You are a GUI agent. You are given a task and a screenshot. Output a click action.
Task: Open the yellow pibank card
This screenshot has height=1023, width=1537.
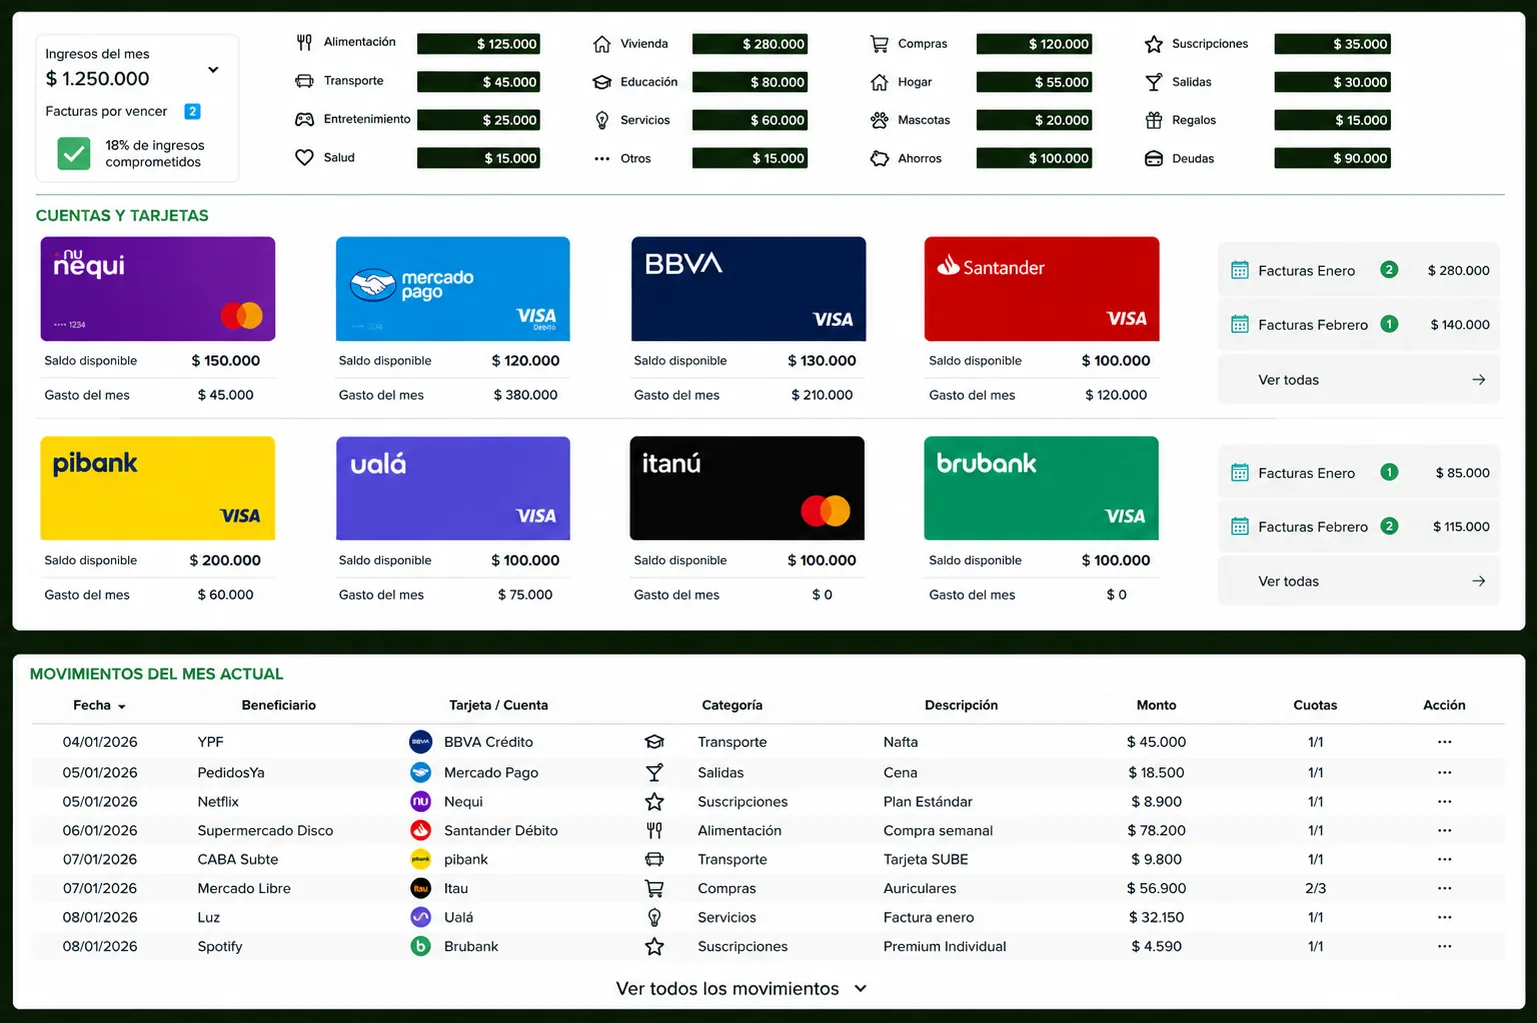coord(158,488)
